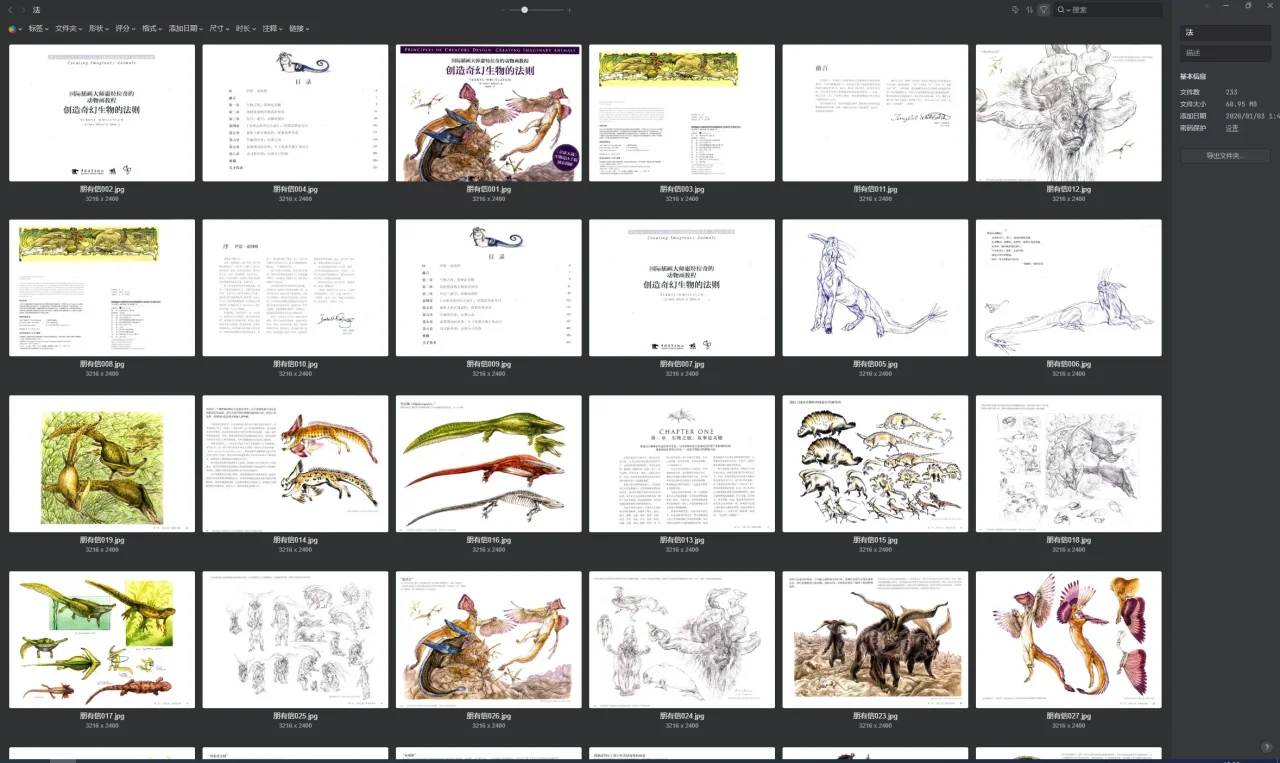Expand the 尺寸 filter dropdown
The image size is (1280, 763).
219,29
